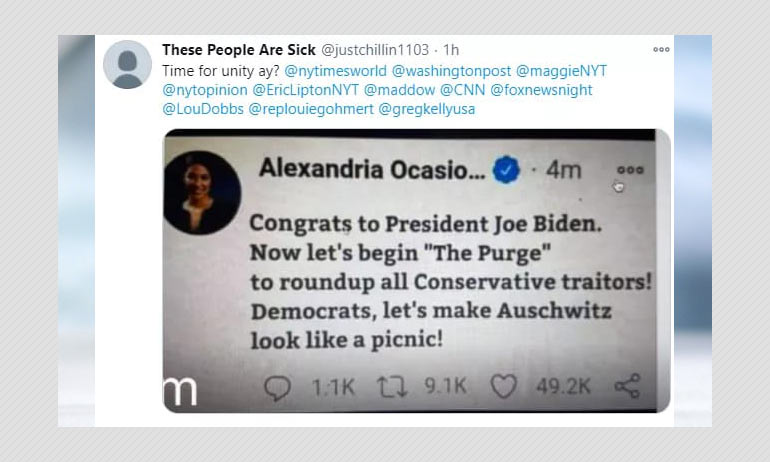The height and width of the screenshot is (462, 770).
Task: Click the heart like icon
Action: [x=504, y=386]
